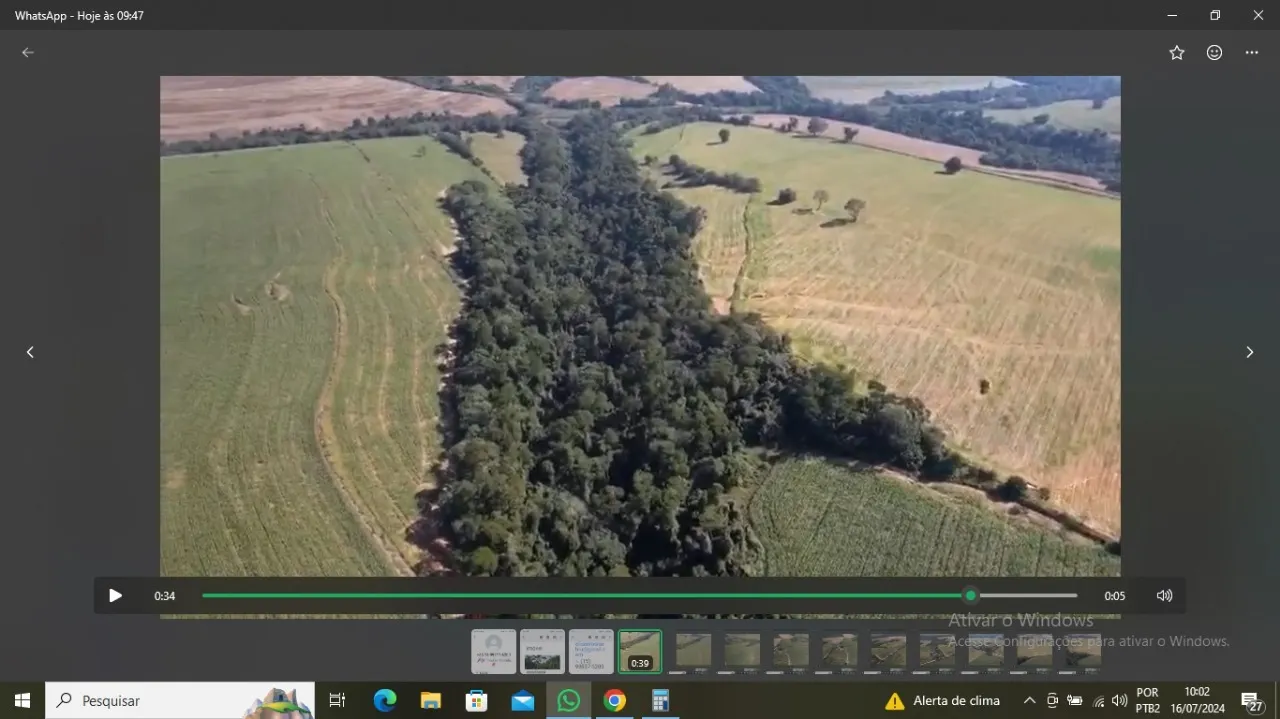
Task: Open the notification center with 27 notifications
Action: coord(1253,701)
